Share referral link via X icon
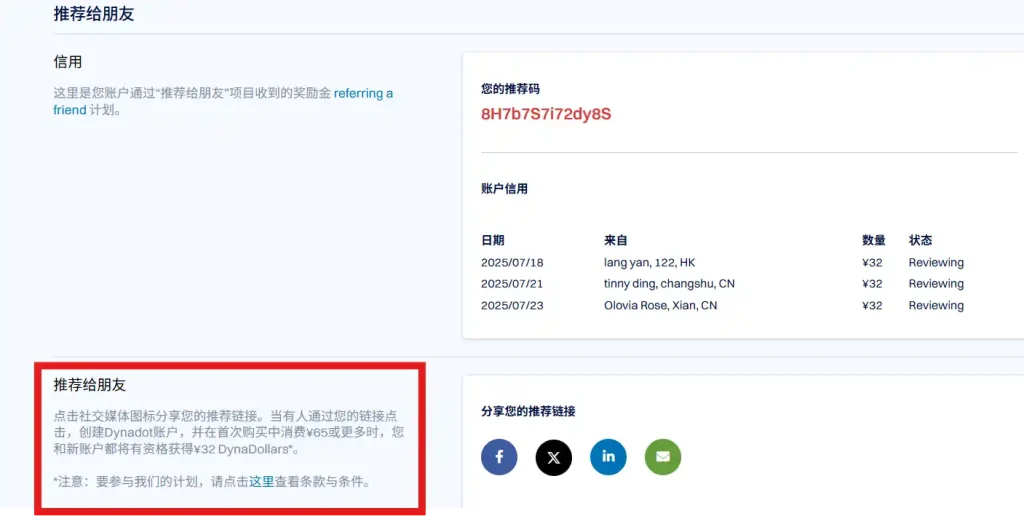The image size is (1024, 516). 554,457
